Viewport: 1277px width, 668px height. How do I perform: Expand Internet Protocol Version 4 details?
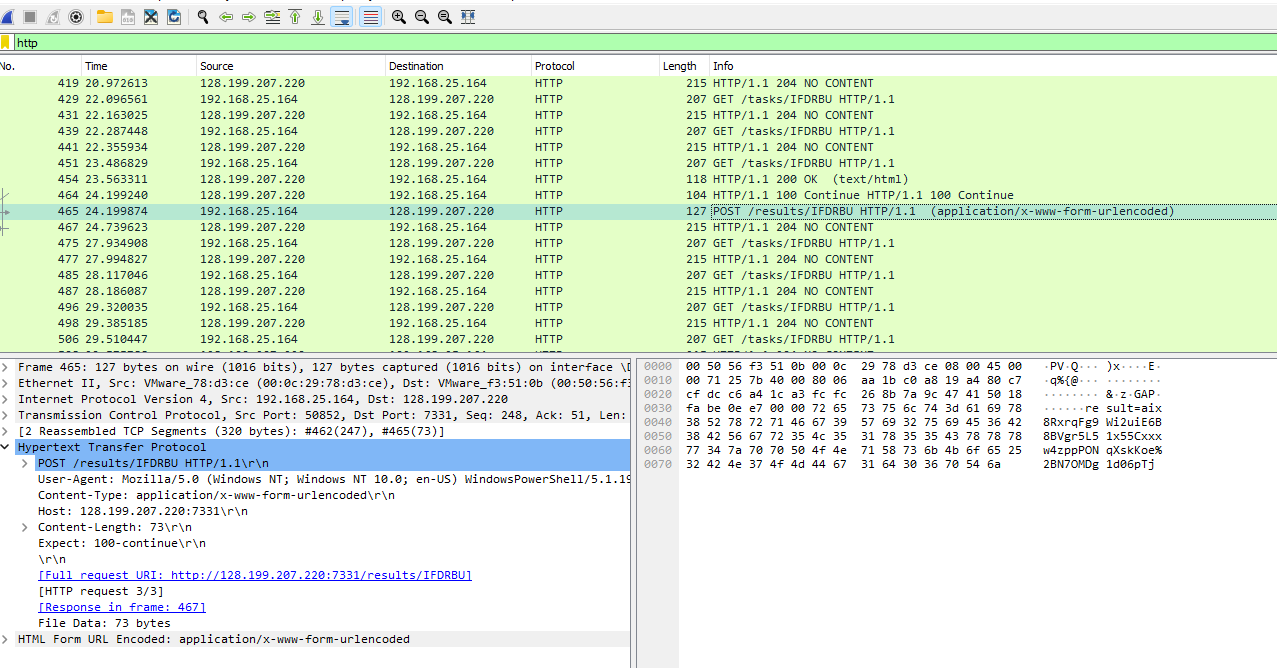point(6,399)
